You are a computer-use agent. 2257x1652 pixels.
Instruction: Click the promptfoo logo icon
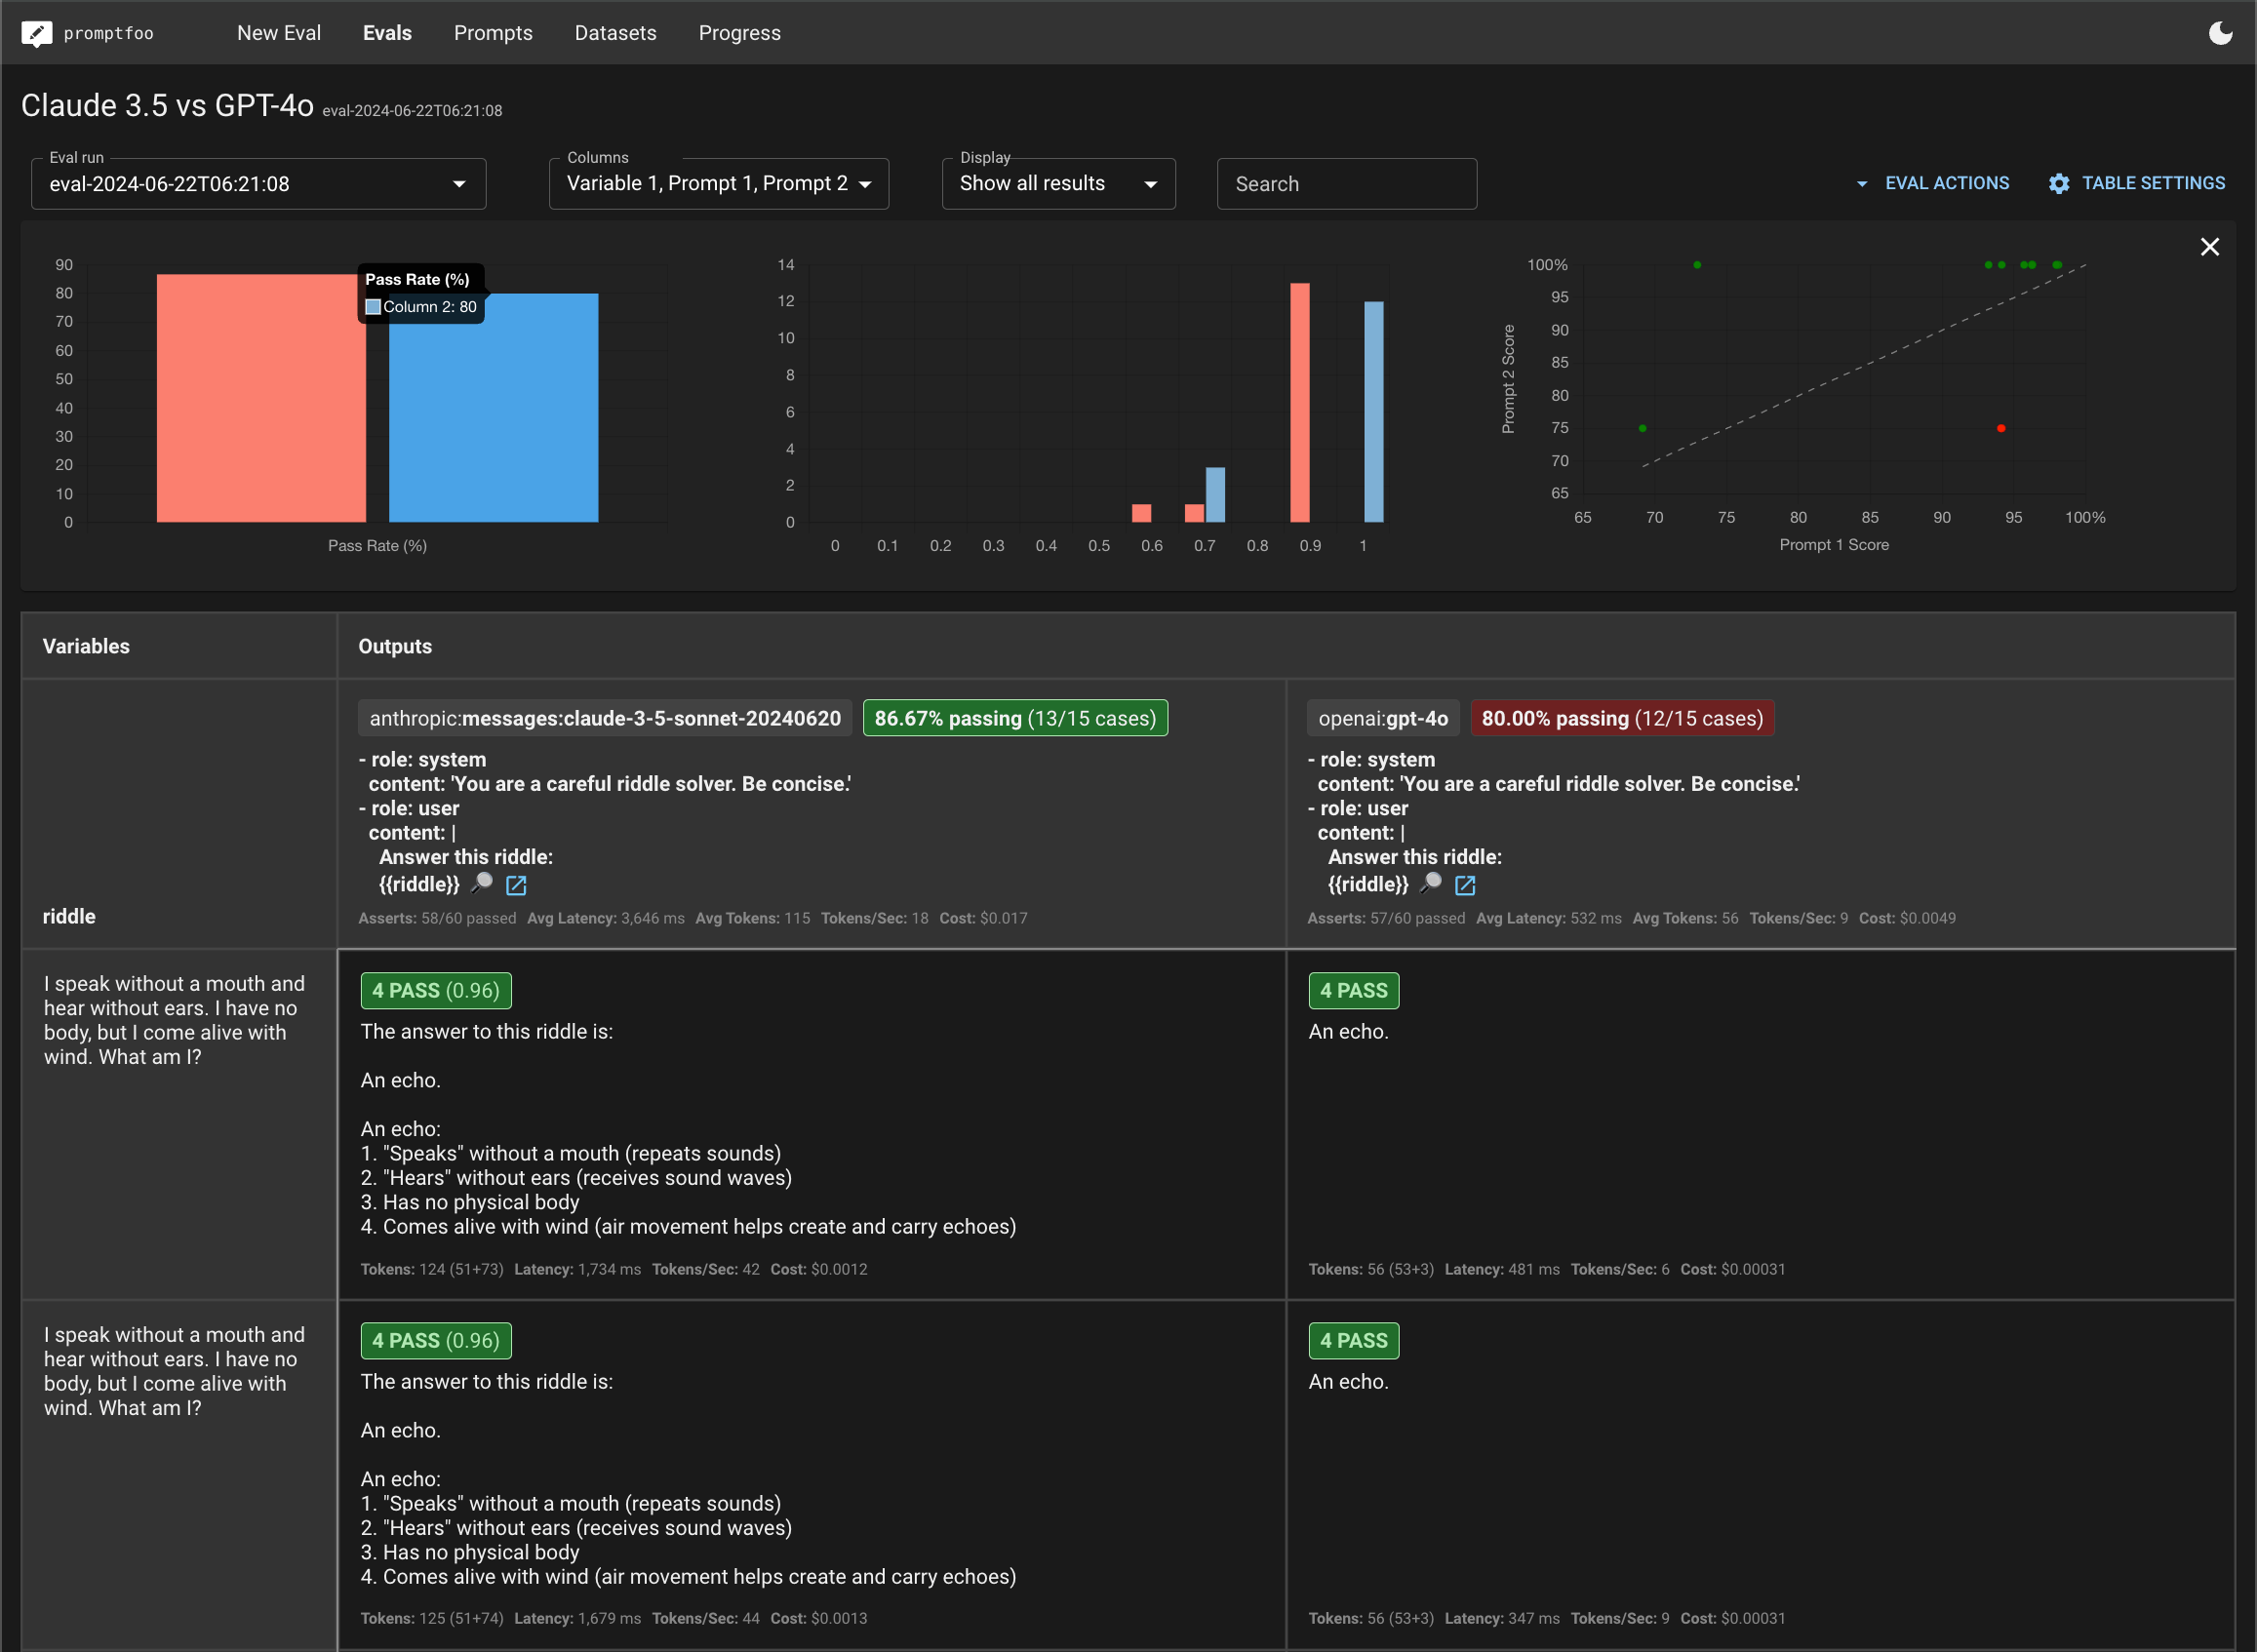click(37, 32)
